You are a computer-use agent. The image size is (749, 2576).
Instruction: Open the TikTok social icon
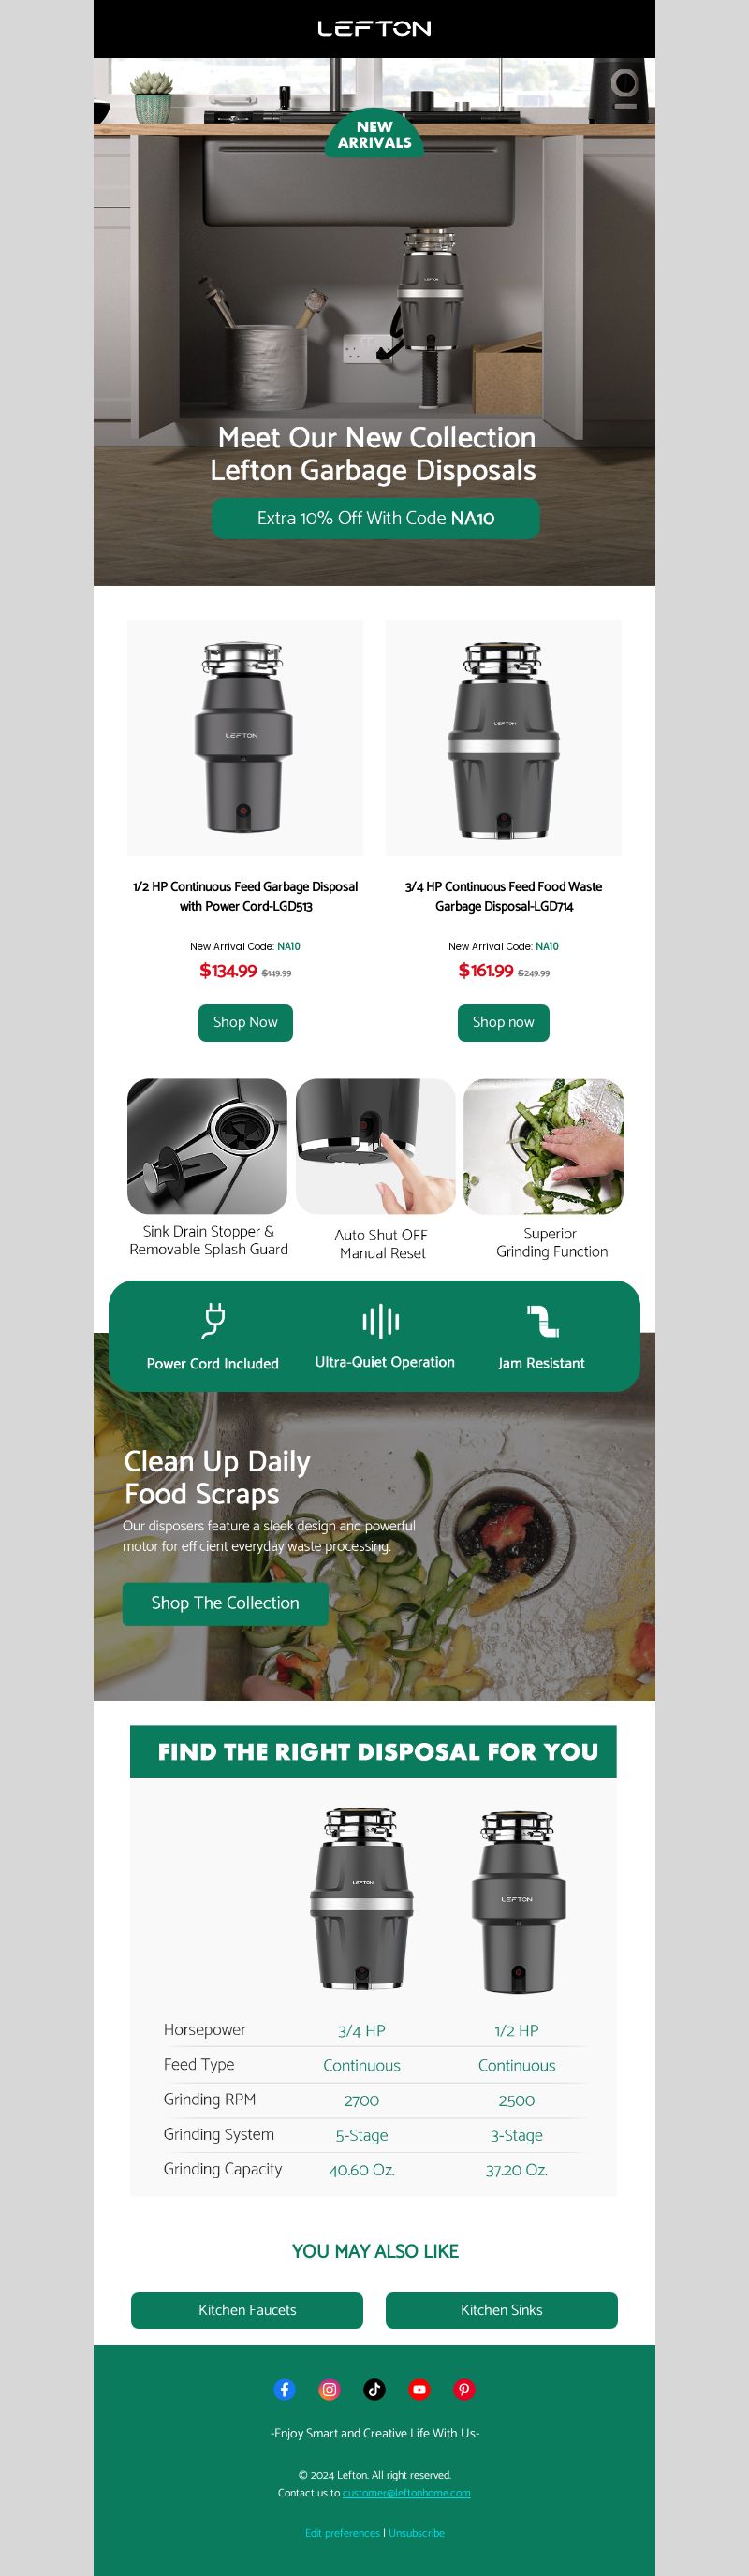374,2389
